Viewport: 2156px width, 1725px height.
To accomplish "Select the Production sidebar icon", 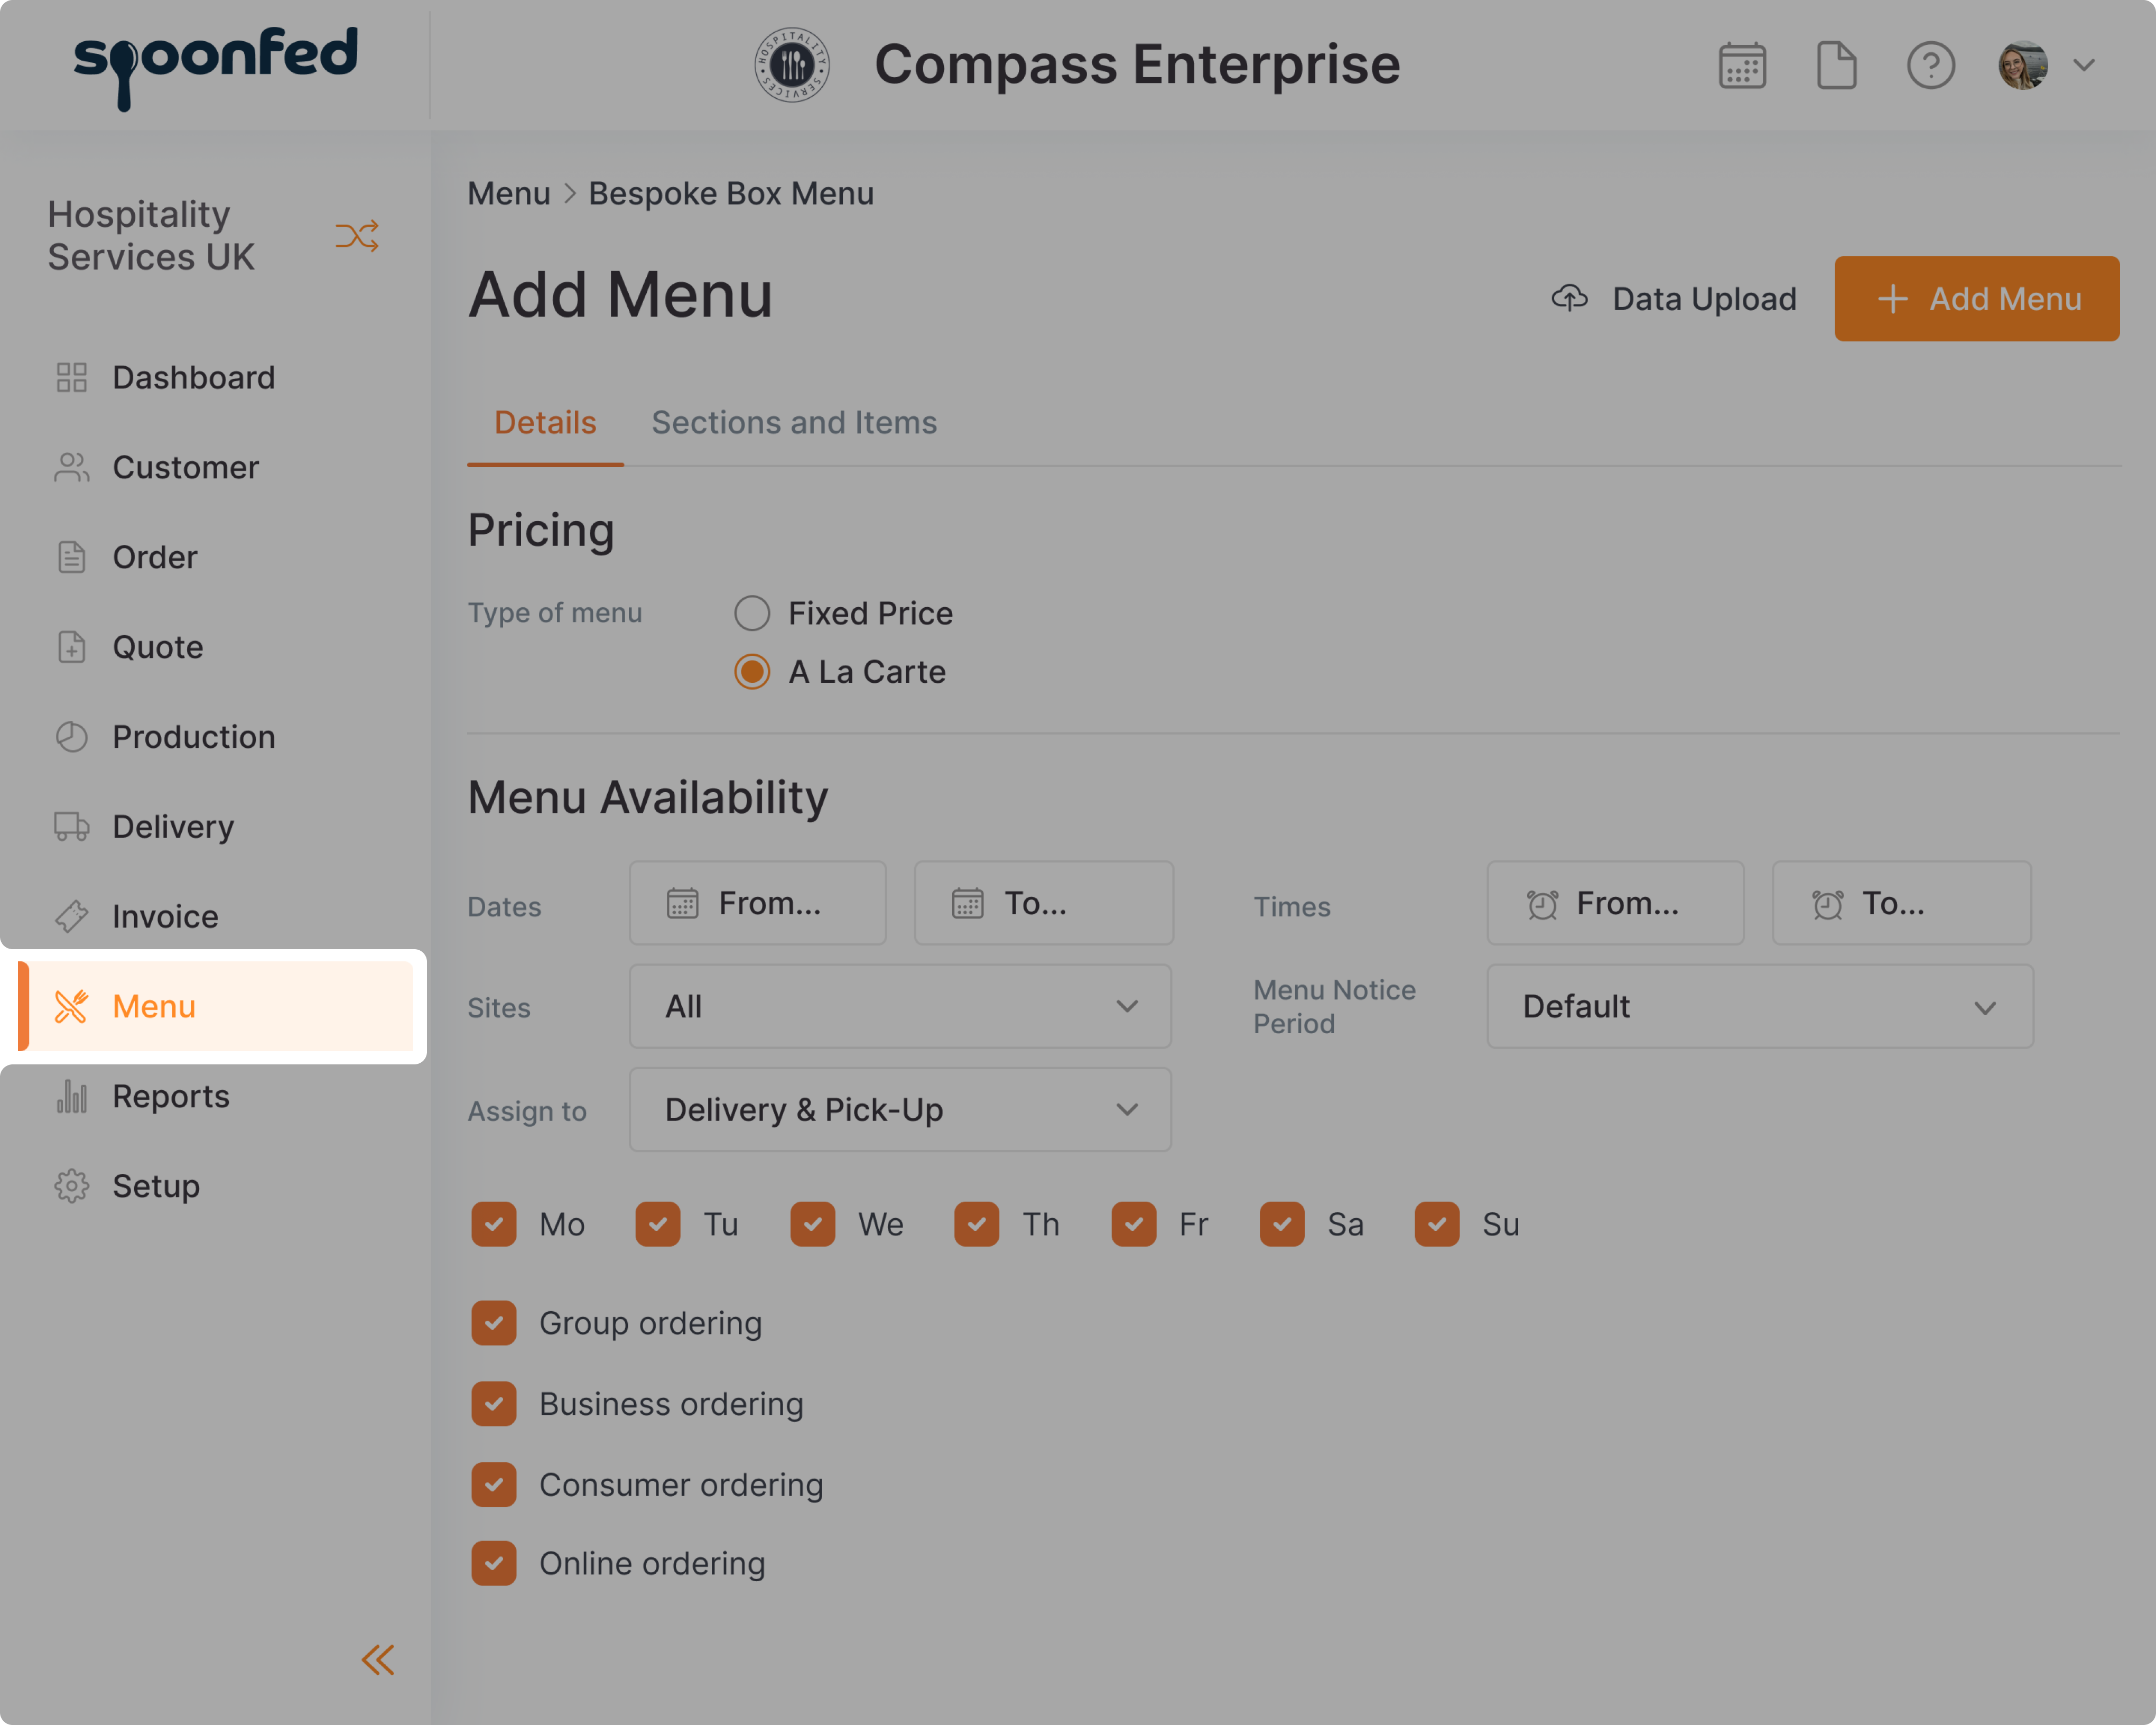I will tap(71, 737).
